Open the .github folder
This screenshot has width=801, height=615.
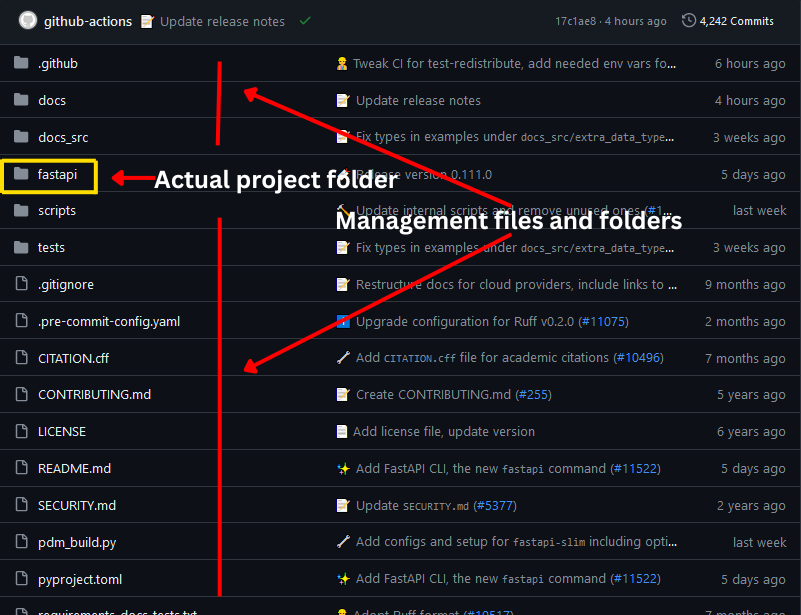pyautogui.click(x=58, y=63)
